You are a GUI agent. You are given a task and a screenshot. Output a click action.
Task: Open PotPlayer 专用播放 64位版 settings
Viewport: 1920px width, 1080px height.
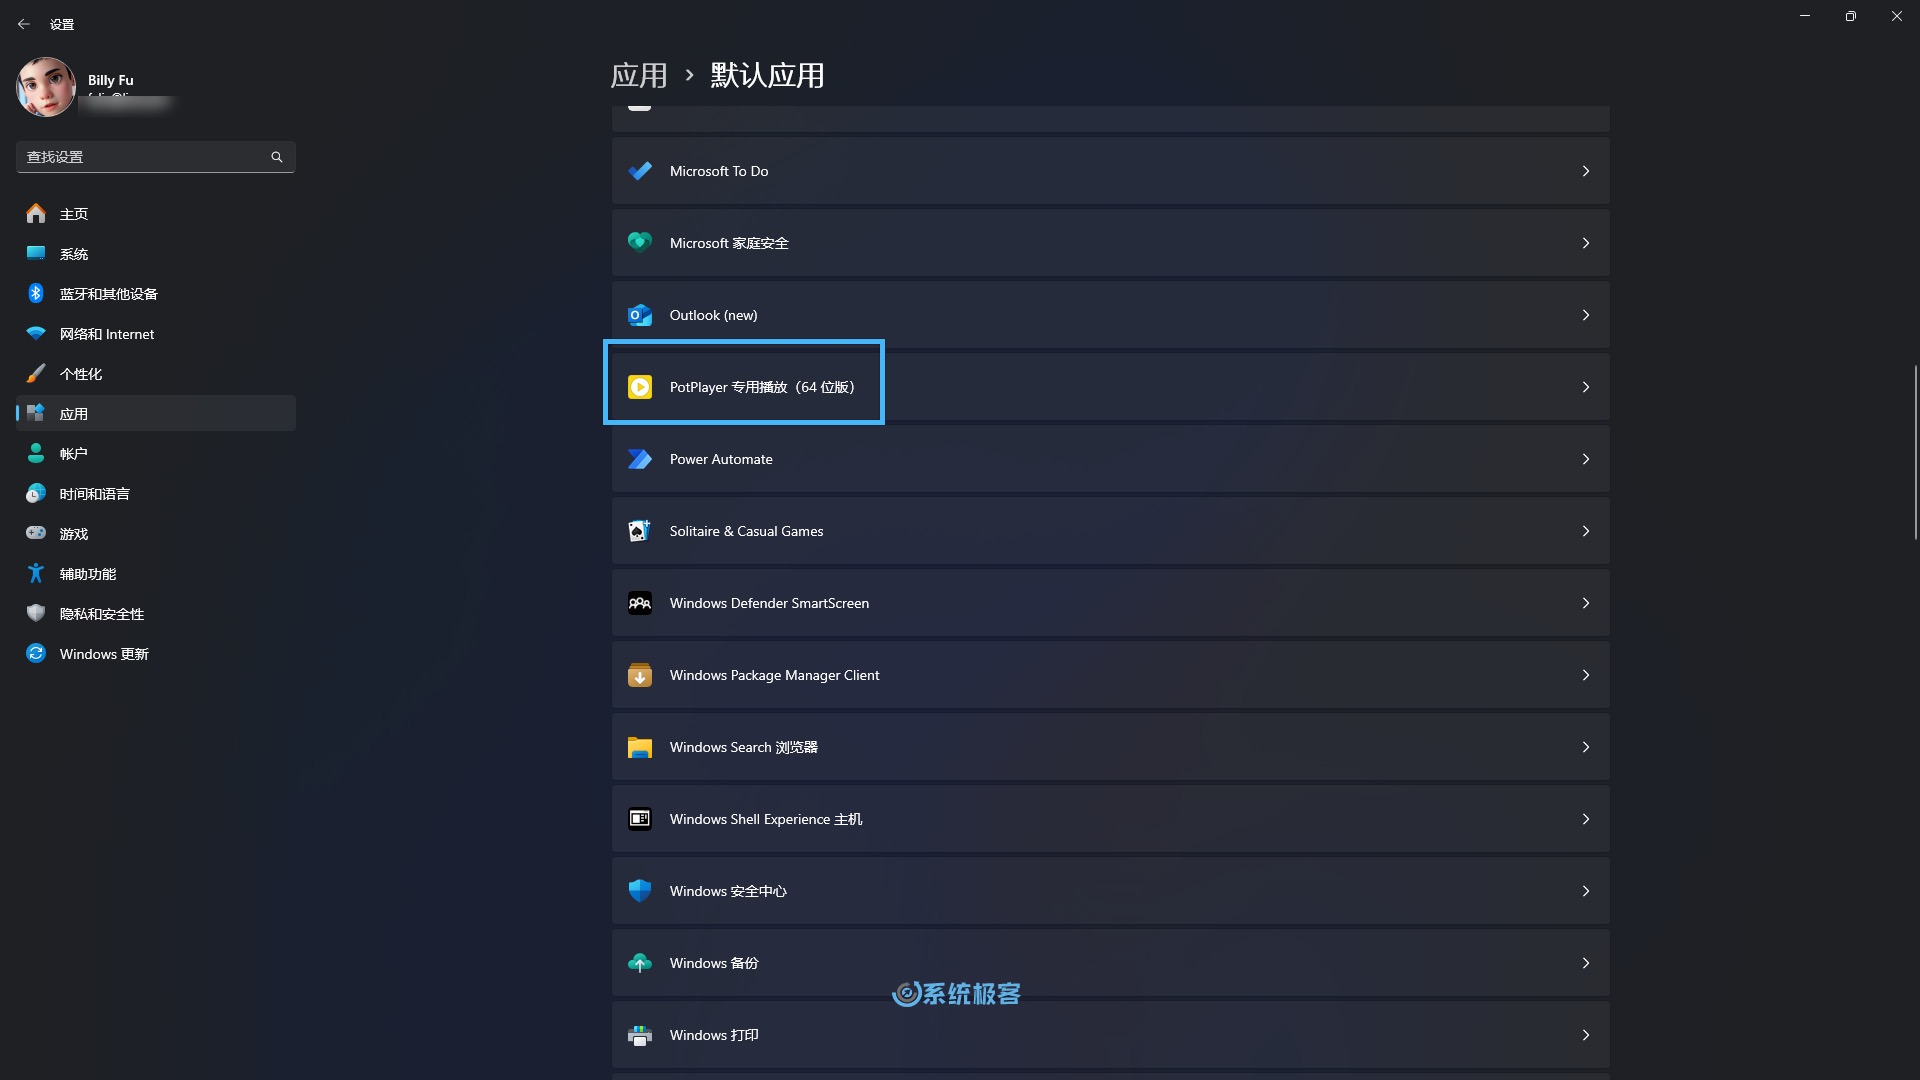click(x=1110, y=386)
